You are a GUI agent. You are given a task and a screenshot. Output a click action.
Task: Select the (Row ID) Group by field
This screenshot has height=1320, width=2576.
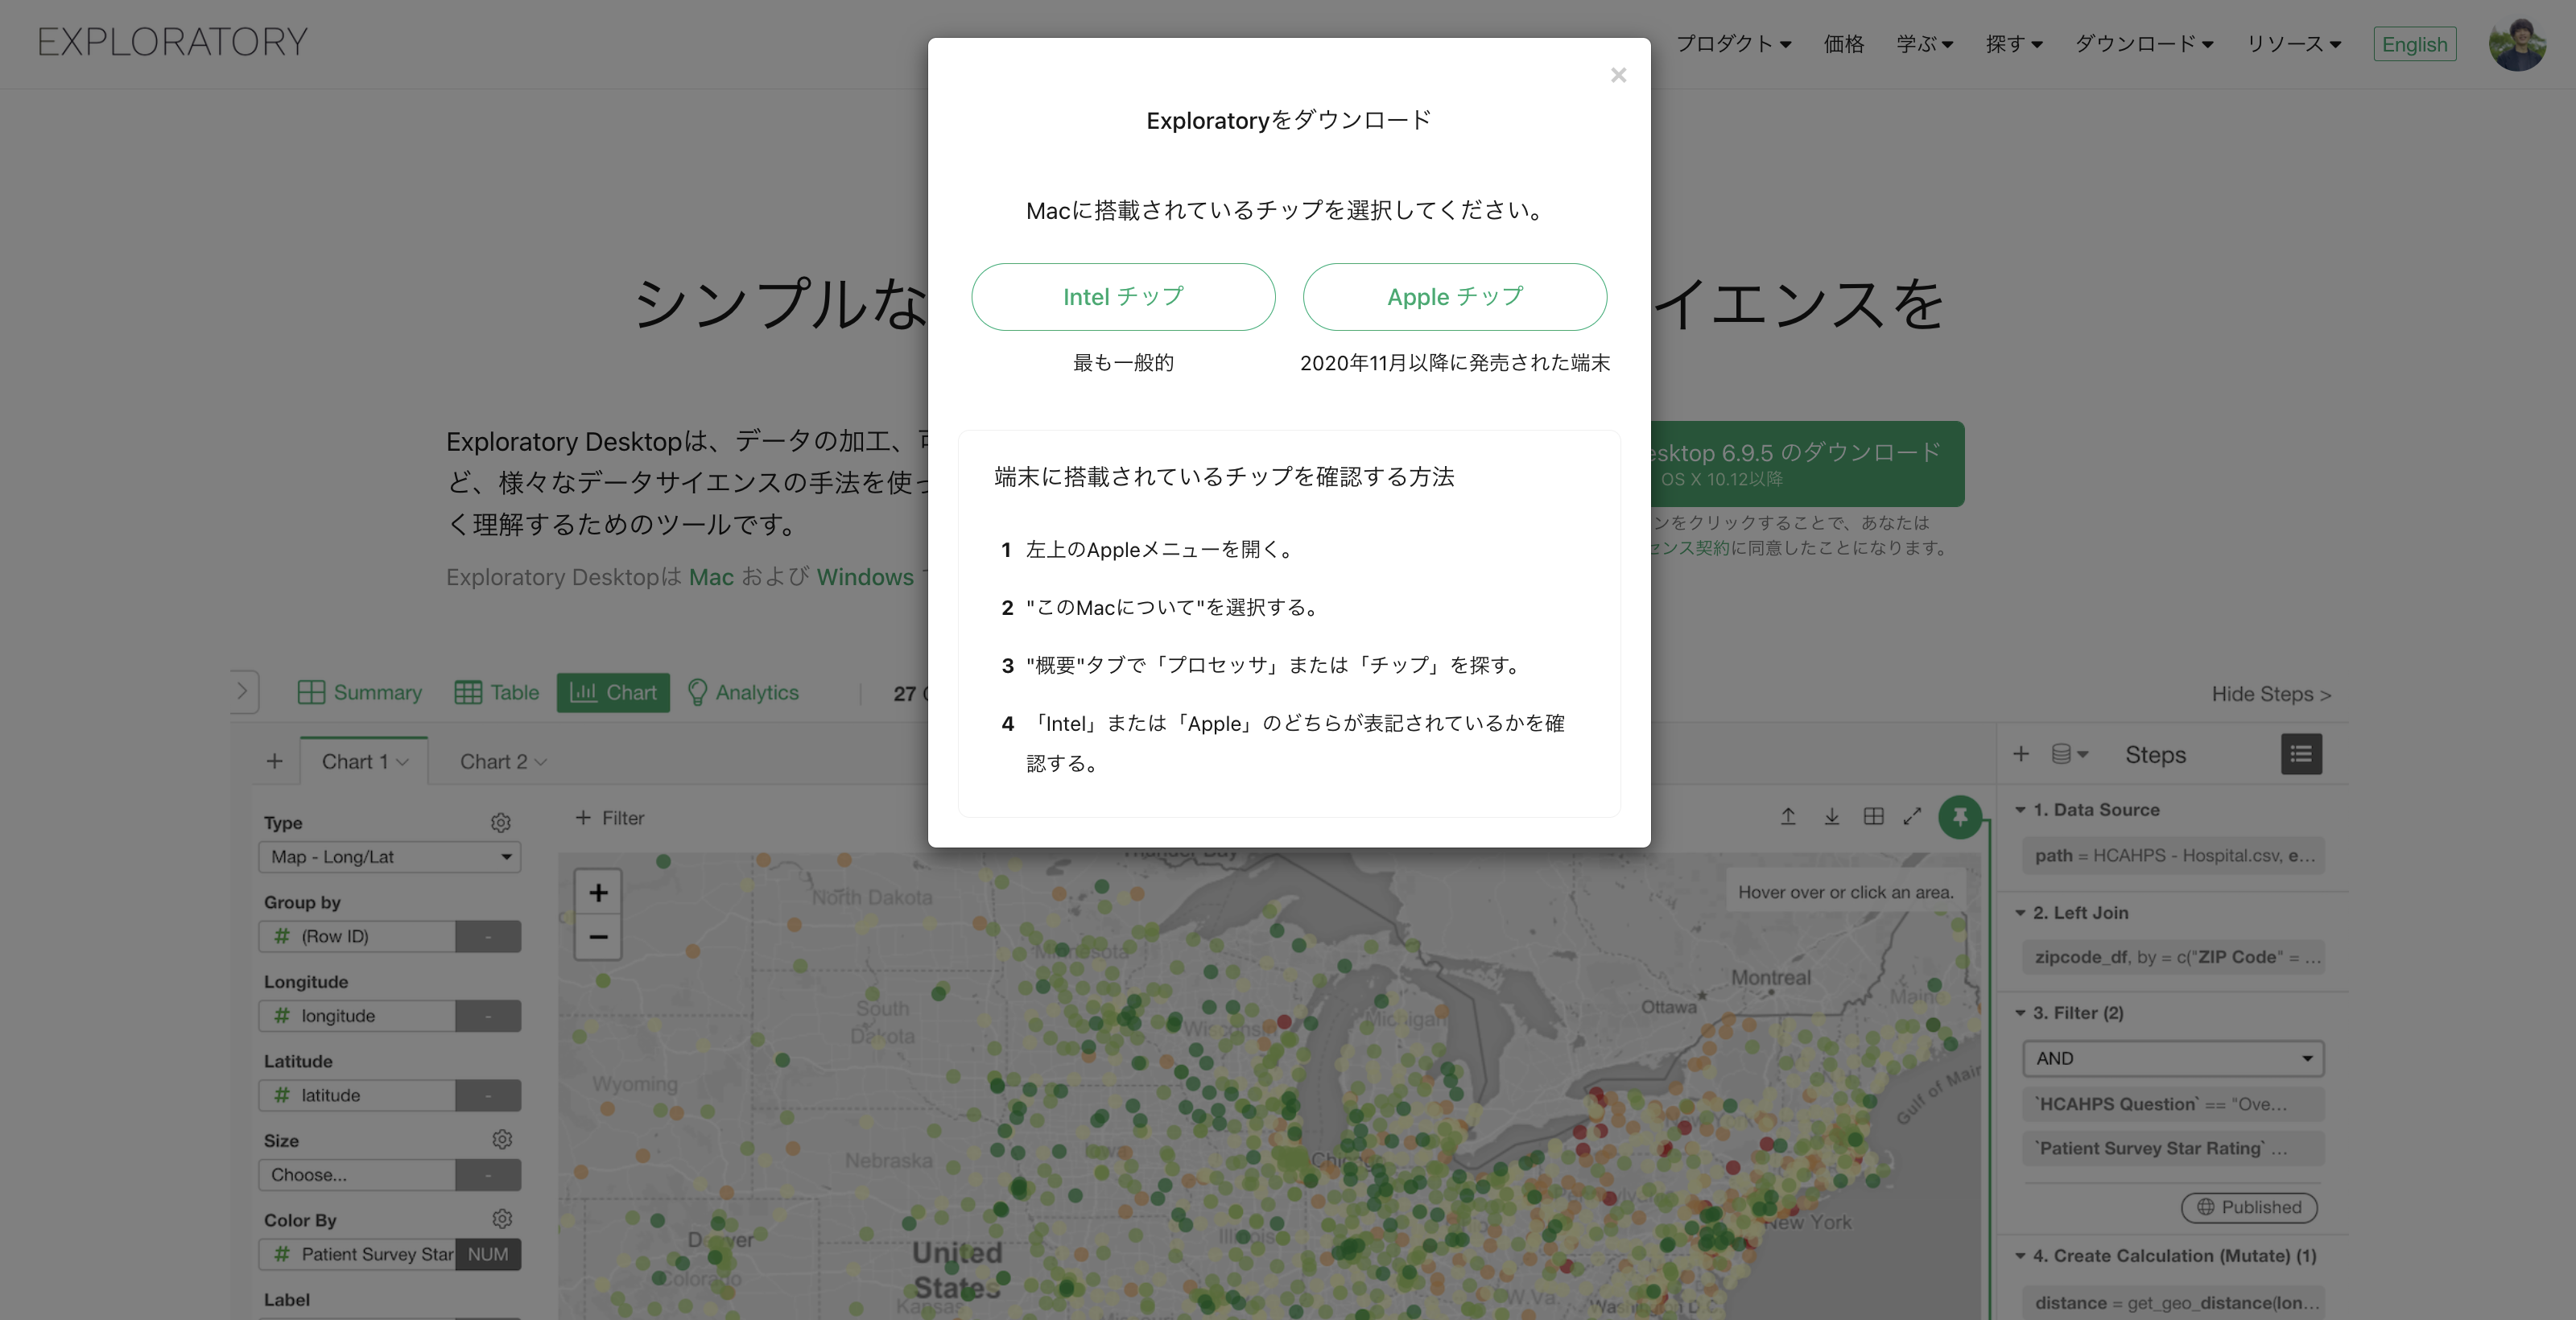pos(357,936)
